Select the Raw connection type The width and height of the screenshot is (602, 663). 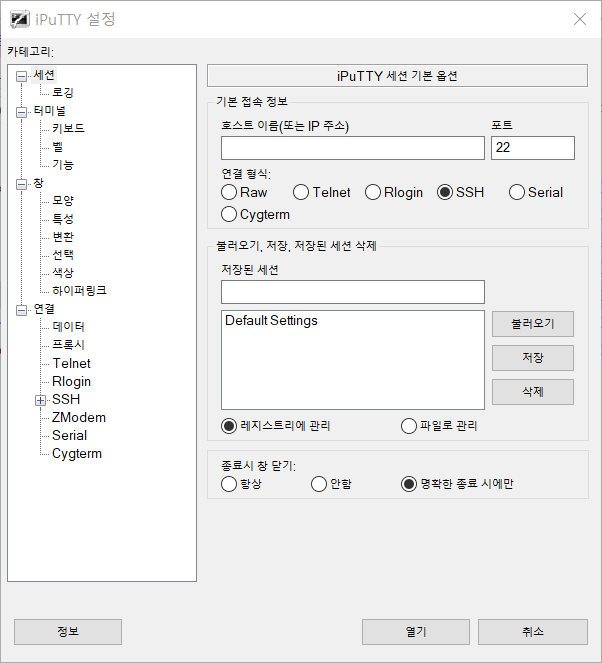(x=244, y=192)
